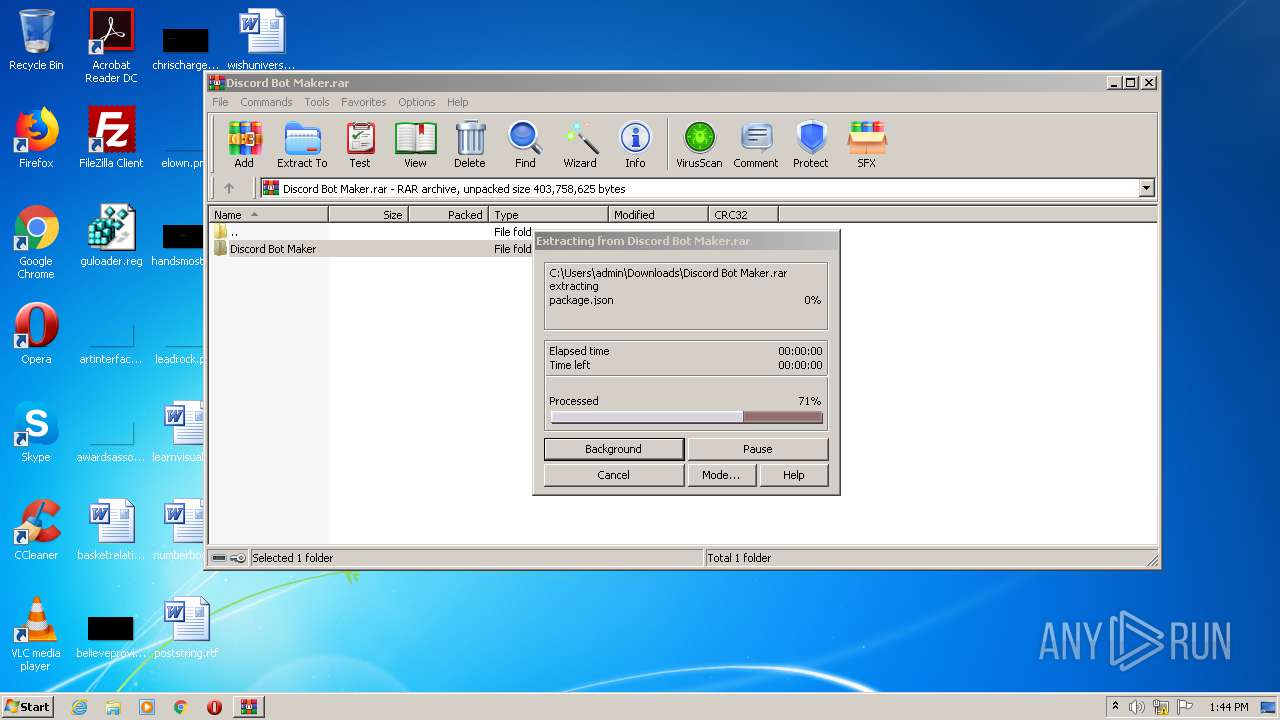Open the Tools menu
The height and width of the screenshot is (720, 1280).
tap(317, 102)
